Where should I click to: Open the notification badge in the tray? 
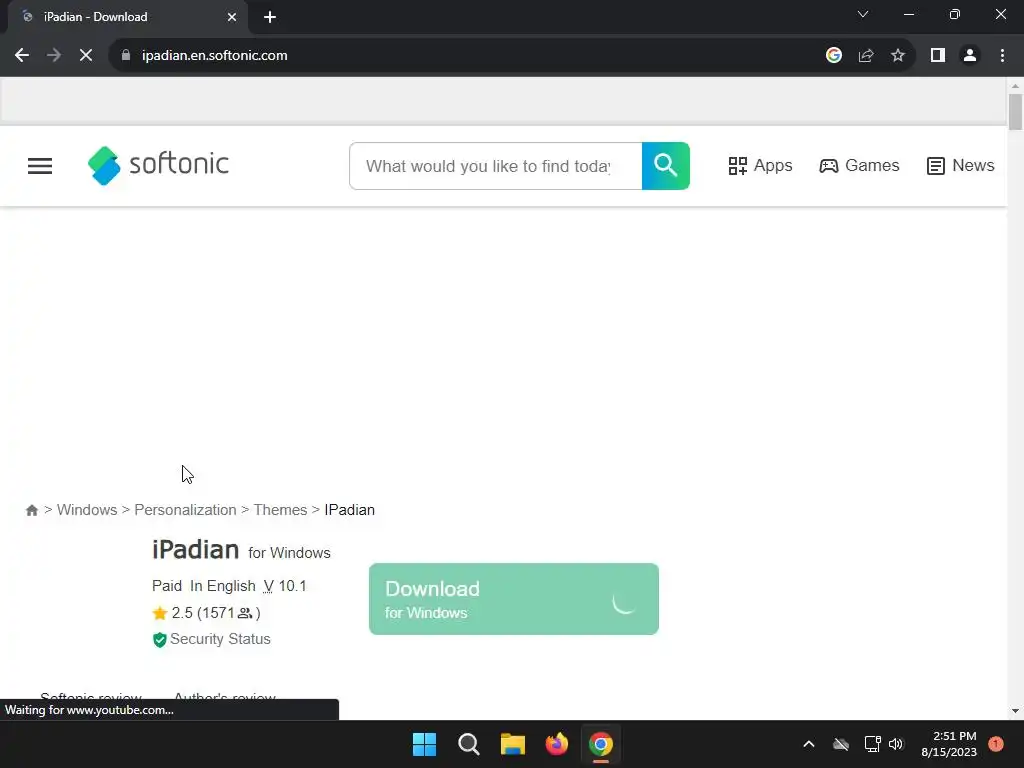click(x=996, y=744)
